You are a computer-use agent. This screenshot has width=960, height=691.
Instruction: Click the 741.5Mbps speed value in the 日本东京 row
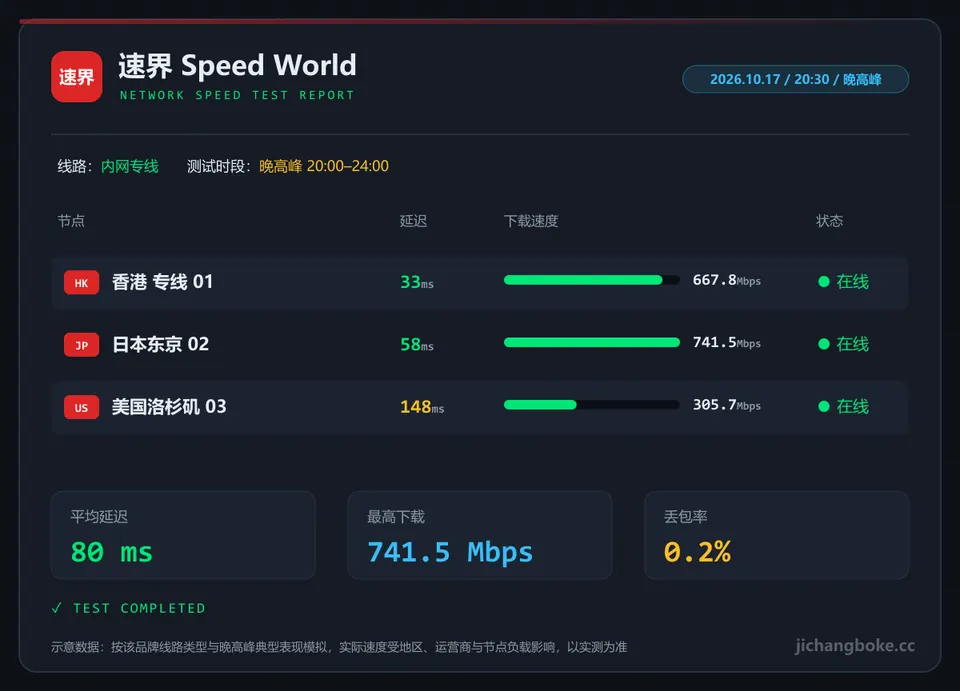[727, 343]
